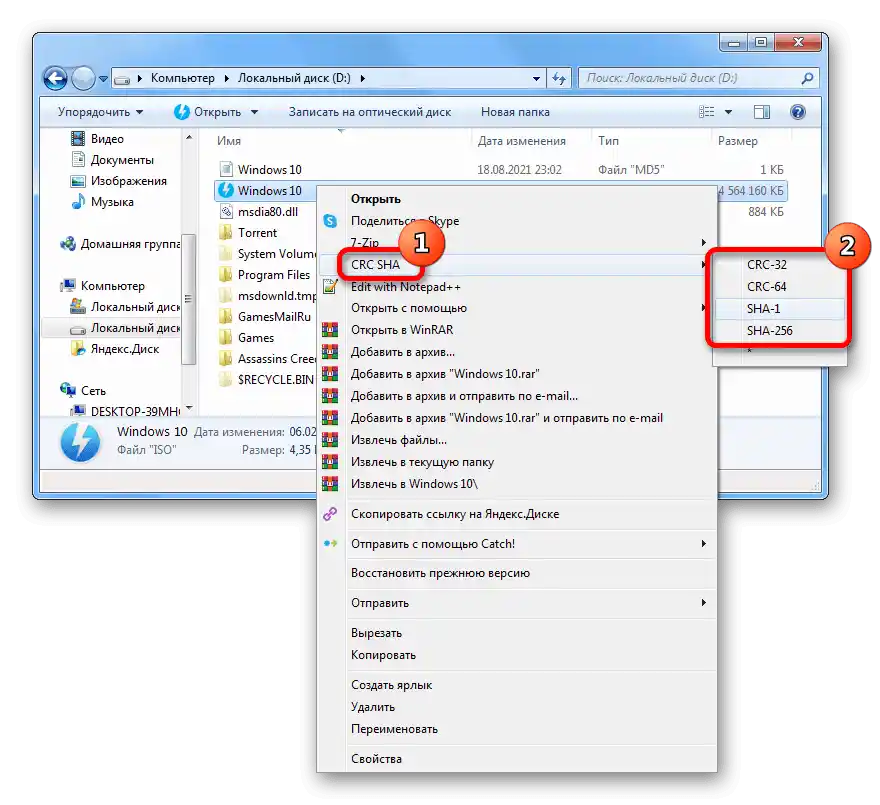Screen dimensions: 880x805
Task: Open the view options dropdown arrow
Action: 728,112
